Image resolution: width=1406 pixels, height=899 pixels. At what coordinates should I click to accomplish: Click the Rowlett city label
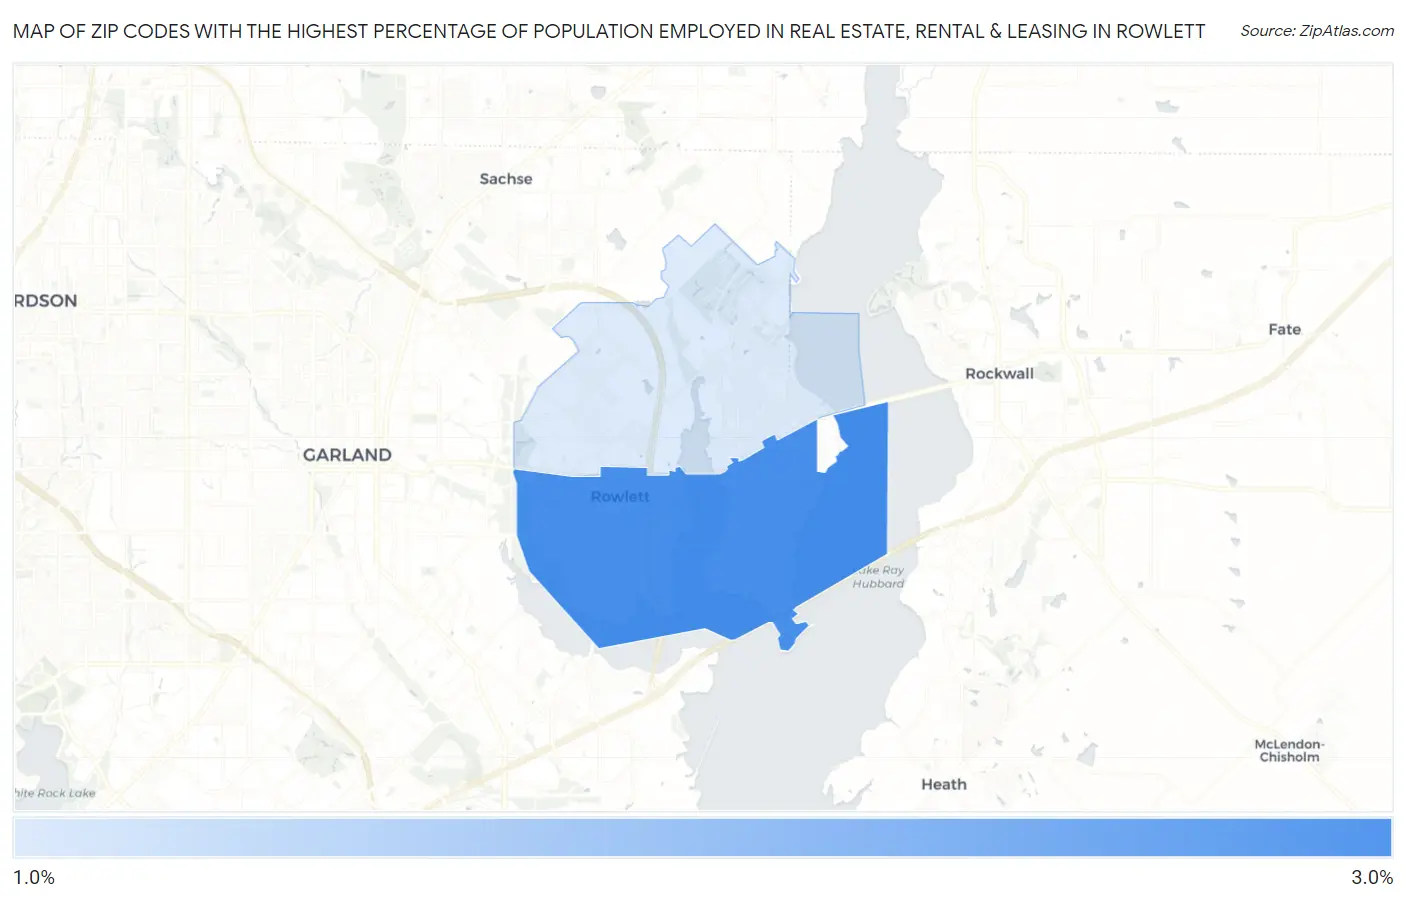click(x=620, y=497)
